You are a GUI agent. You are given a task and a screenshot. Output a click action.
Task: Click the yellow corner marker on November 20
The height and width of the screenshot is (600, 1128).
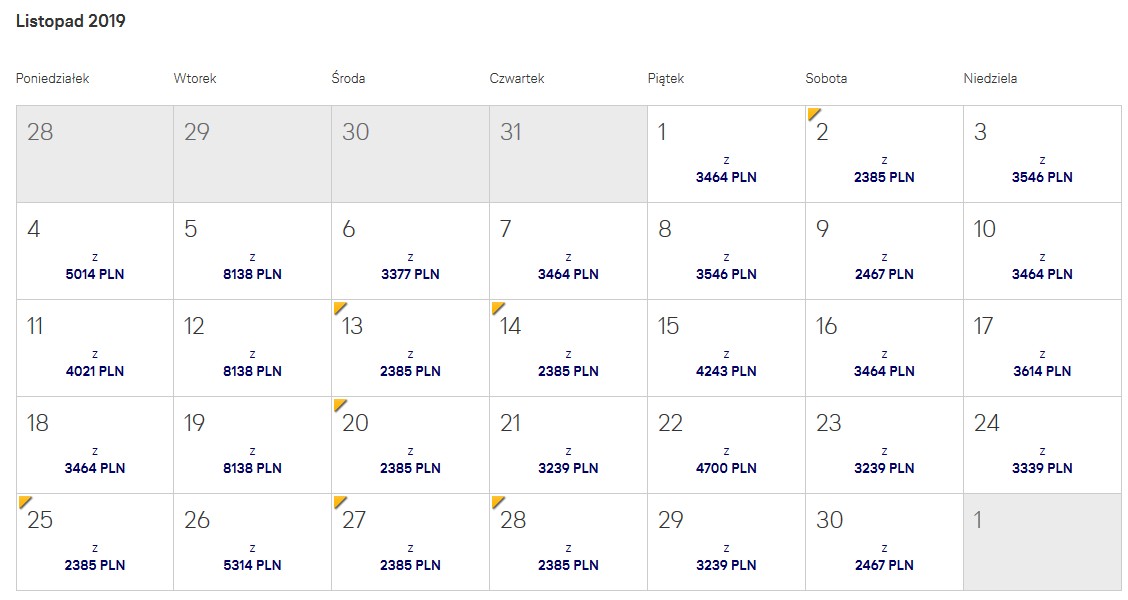339,404
